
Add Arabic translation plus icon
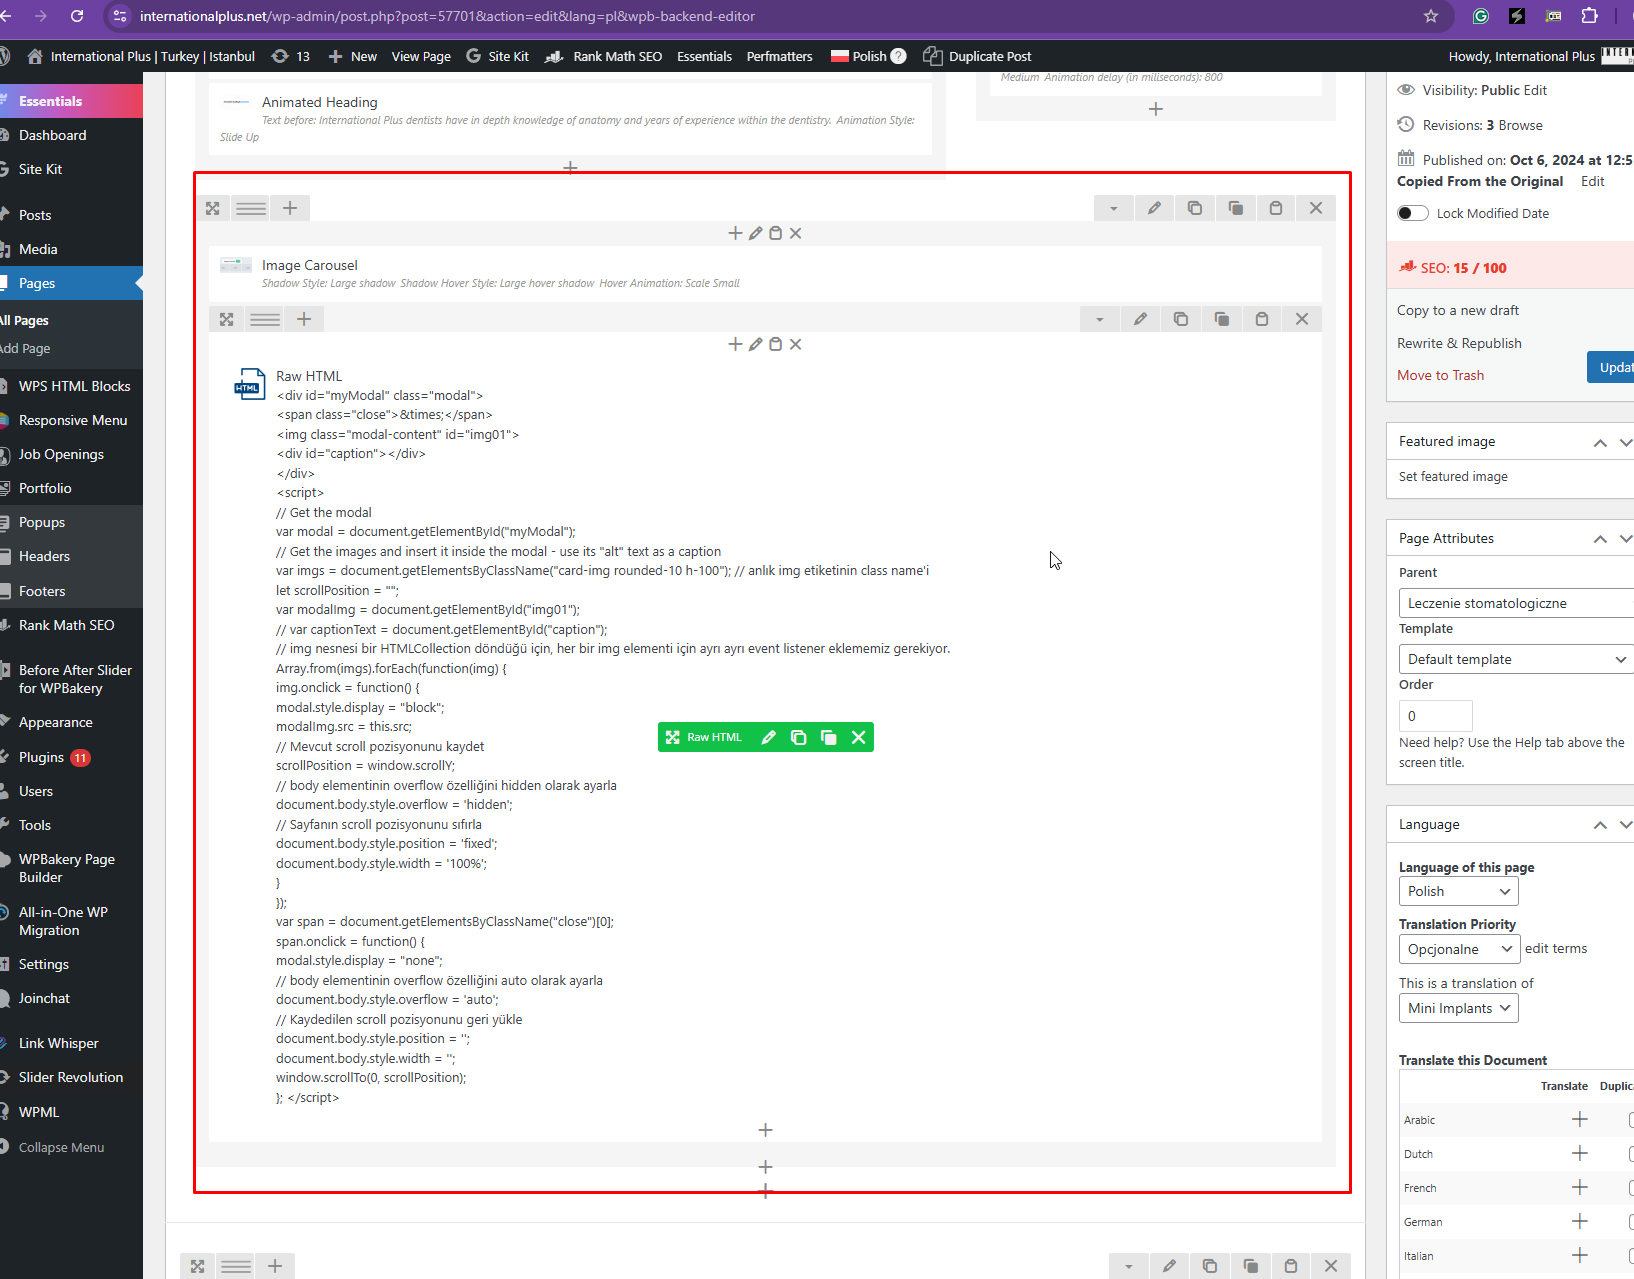pyautogui.click(x=1580, y=1119)
